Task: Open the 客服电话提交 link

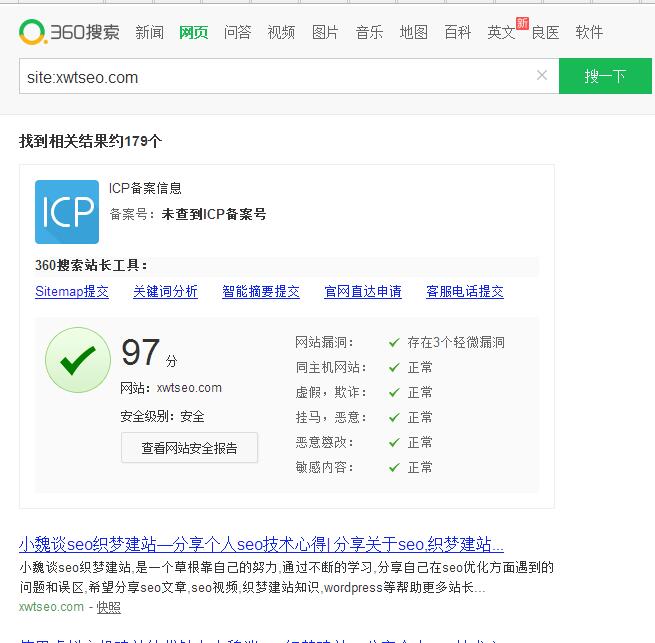Action: point(465,292)
